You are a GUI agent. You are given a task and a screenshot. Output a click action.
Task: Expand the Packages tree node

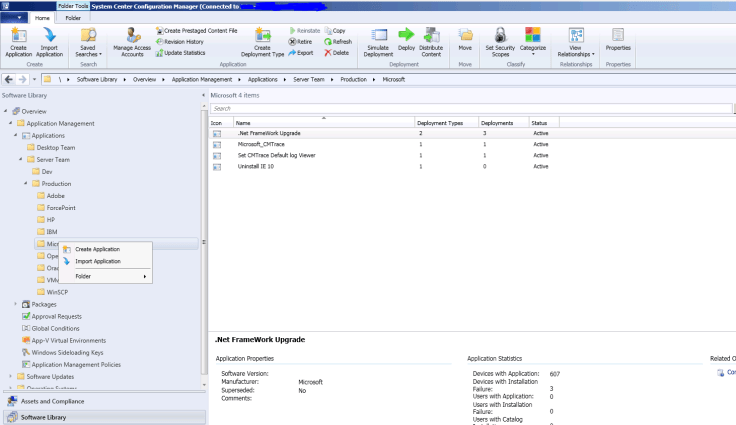click(x=16, y=303)
